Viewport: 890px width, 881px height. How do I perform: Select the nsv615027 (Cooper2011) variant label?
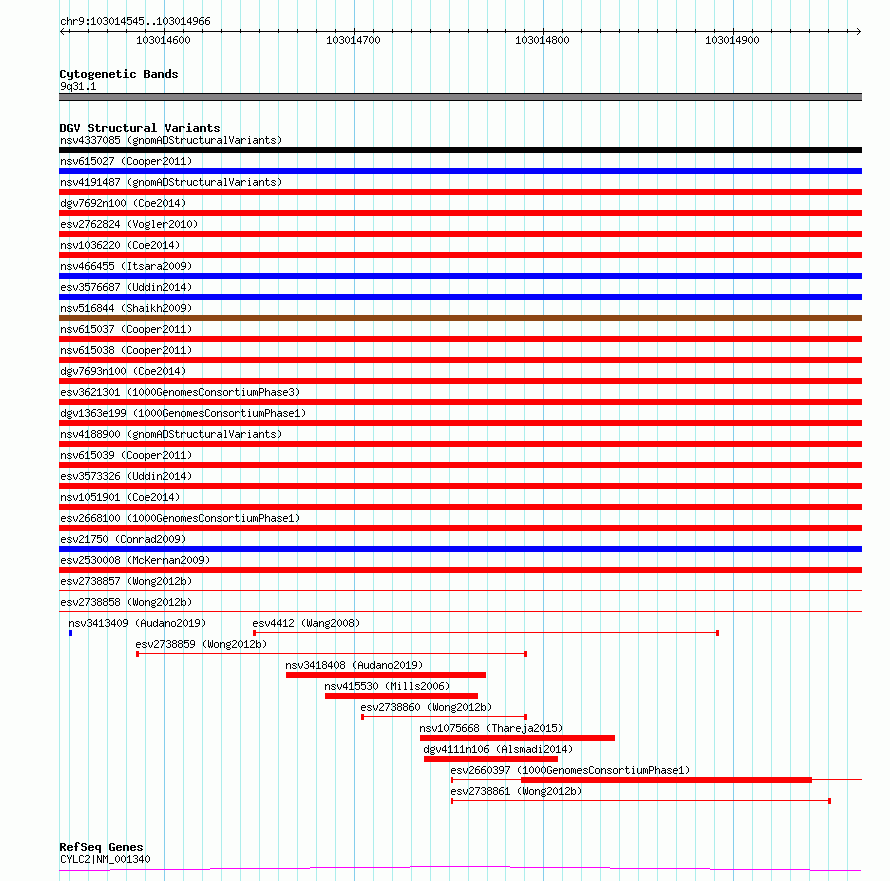[x=126, y=161]
